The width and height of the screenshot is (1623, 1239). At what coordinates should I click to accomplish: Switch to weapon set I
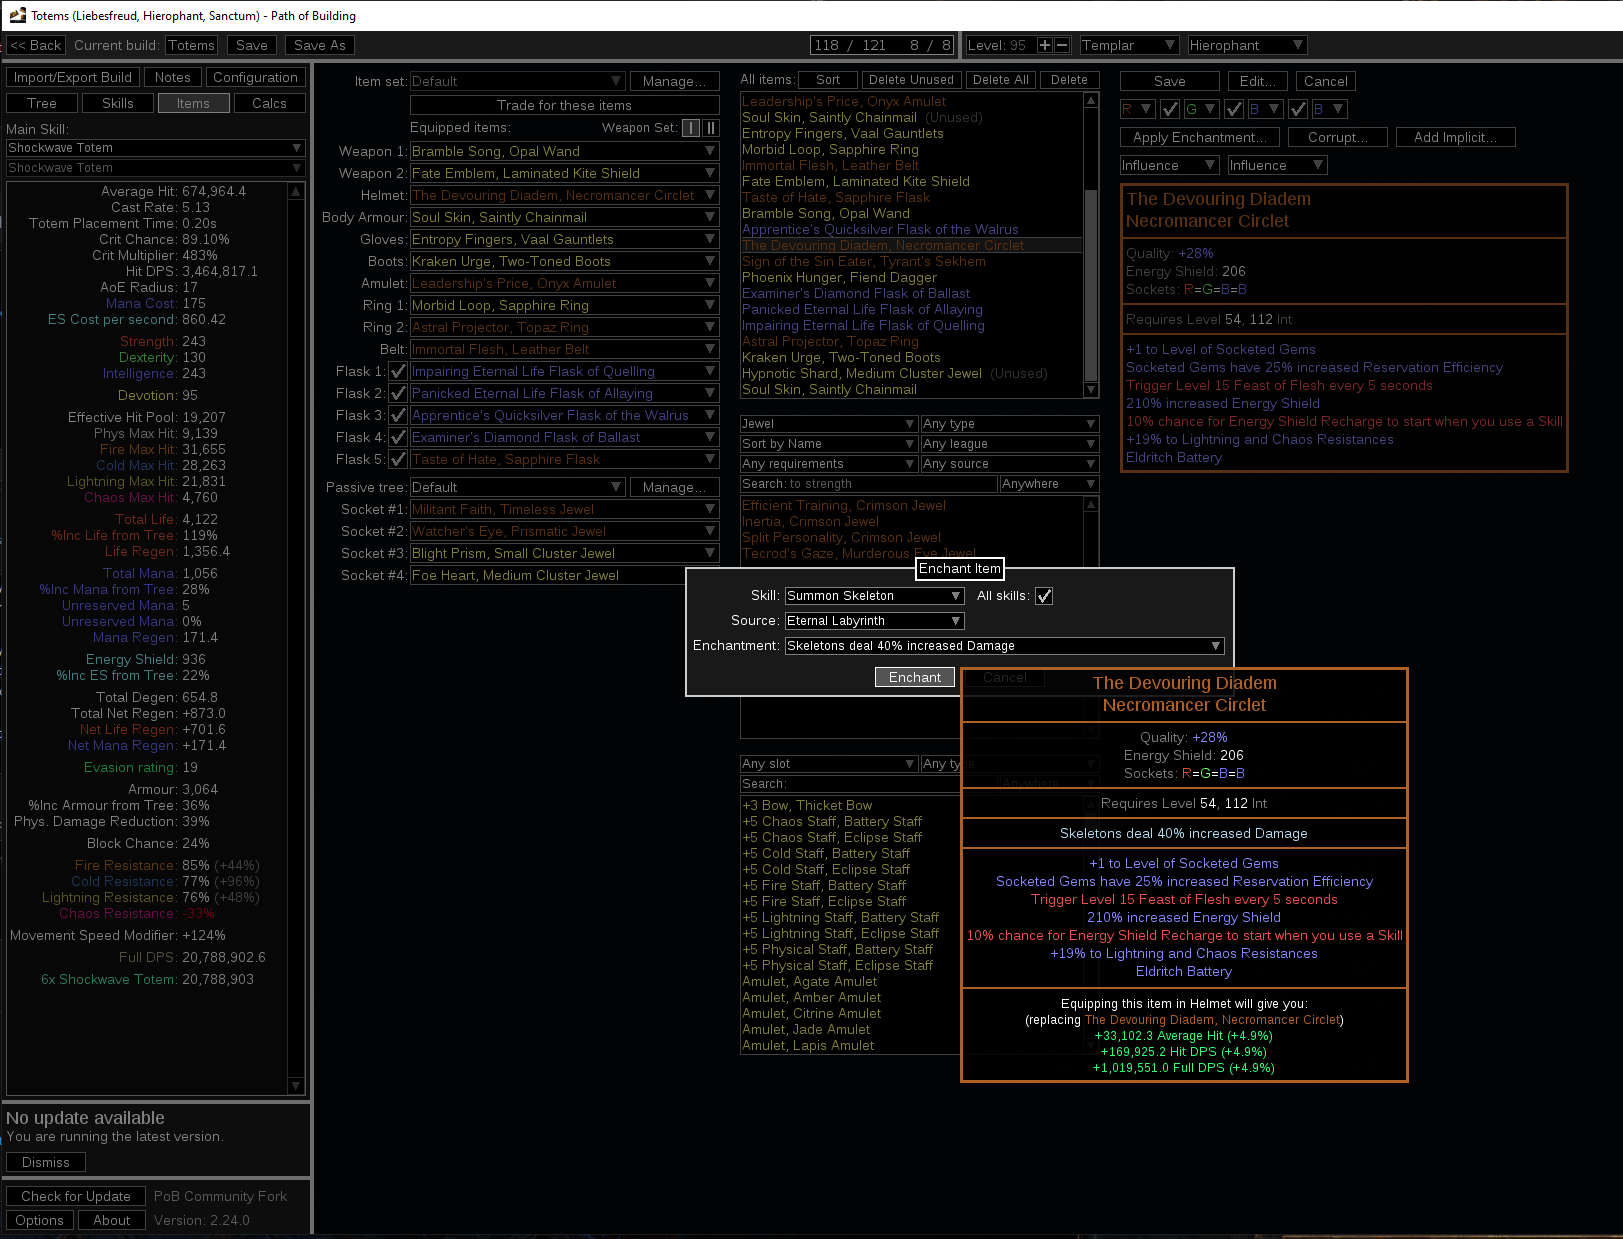[691, 128]
